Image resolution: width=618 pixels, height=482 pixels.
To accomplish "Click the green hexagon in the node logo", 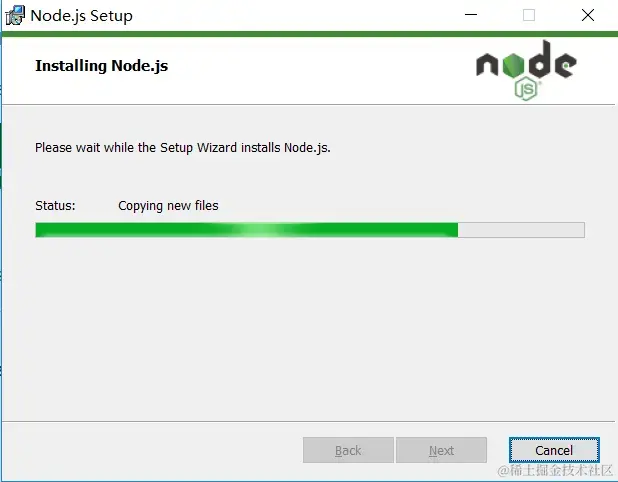I will 514,65.
